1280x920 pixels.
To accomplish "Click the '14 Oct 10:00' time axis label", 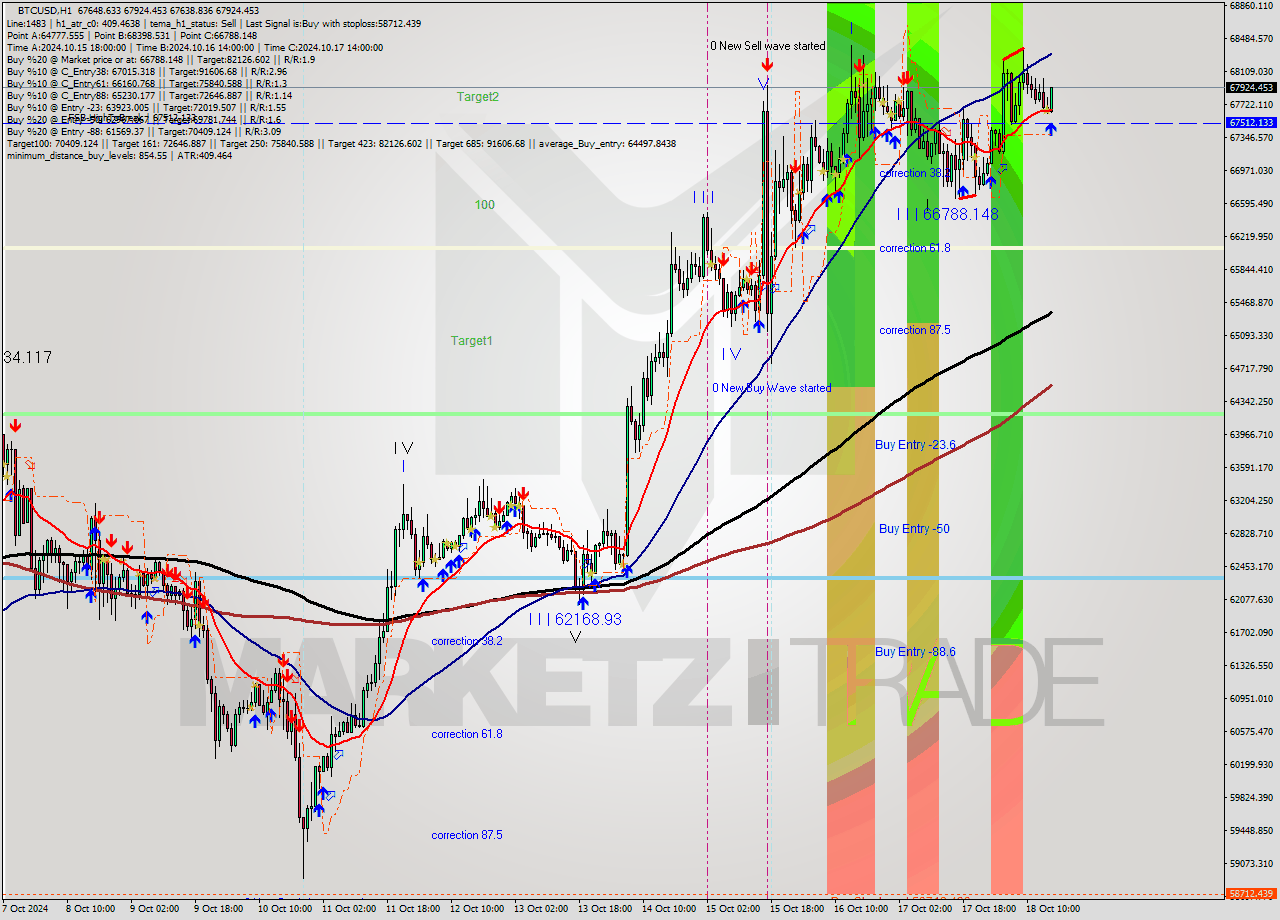I will coord(668,909).
